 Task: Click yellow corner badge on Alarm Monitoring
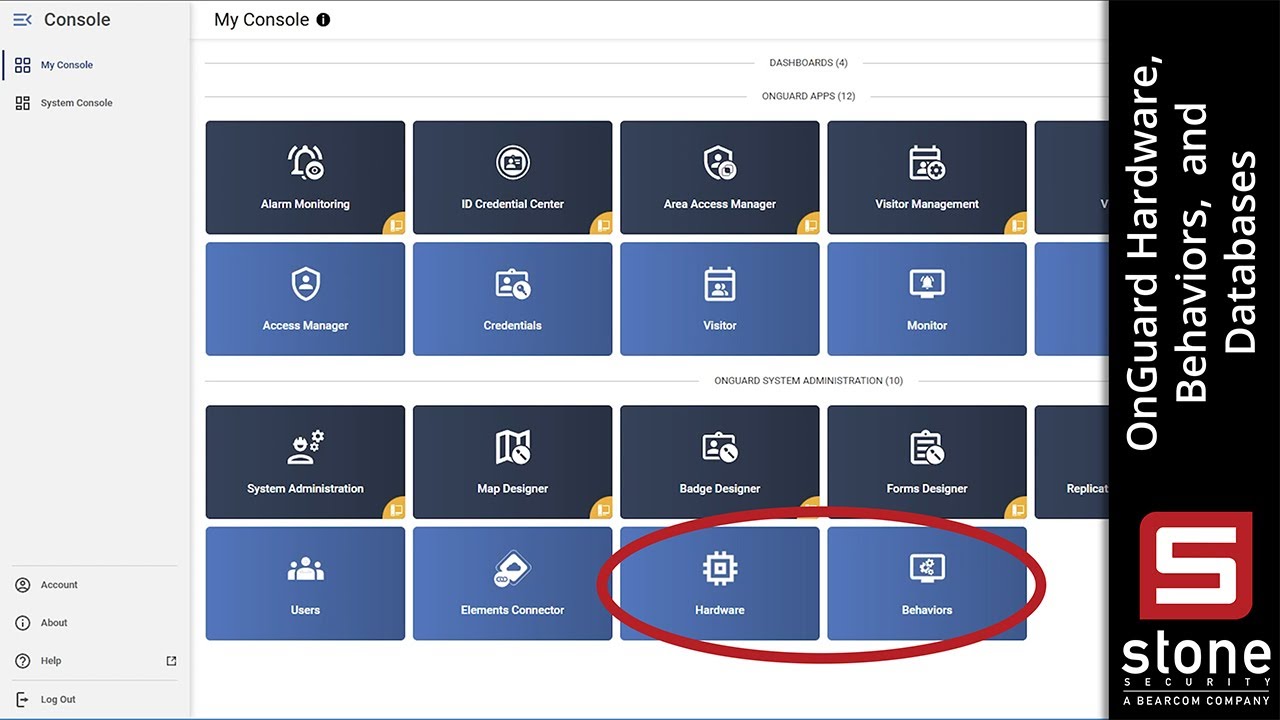(395, 225)
